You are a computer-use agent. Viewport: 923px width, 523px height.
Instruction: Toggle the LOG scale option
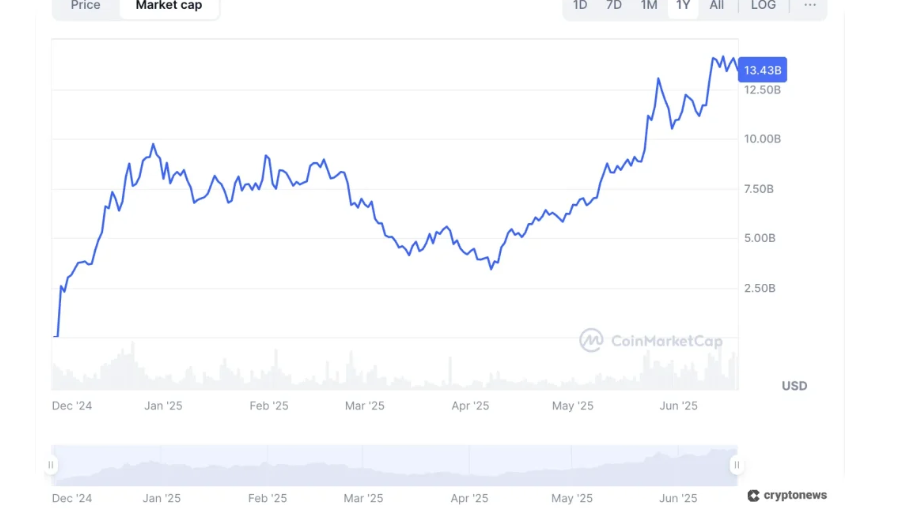click(x=763, y=5)
